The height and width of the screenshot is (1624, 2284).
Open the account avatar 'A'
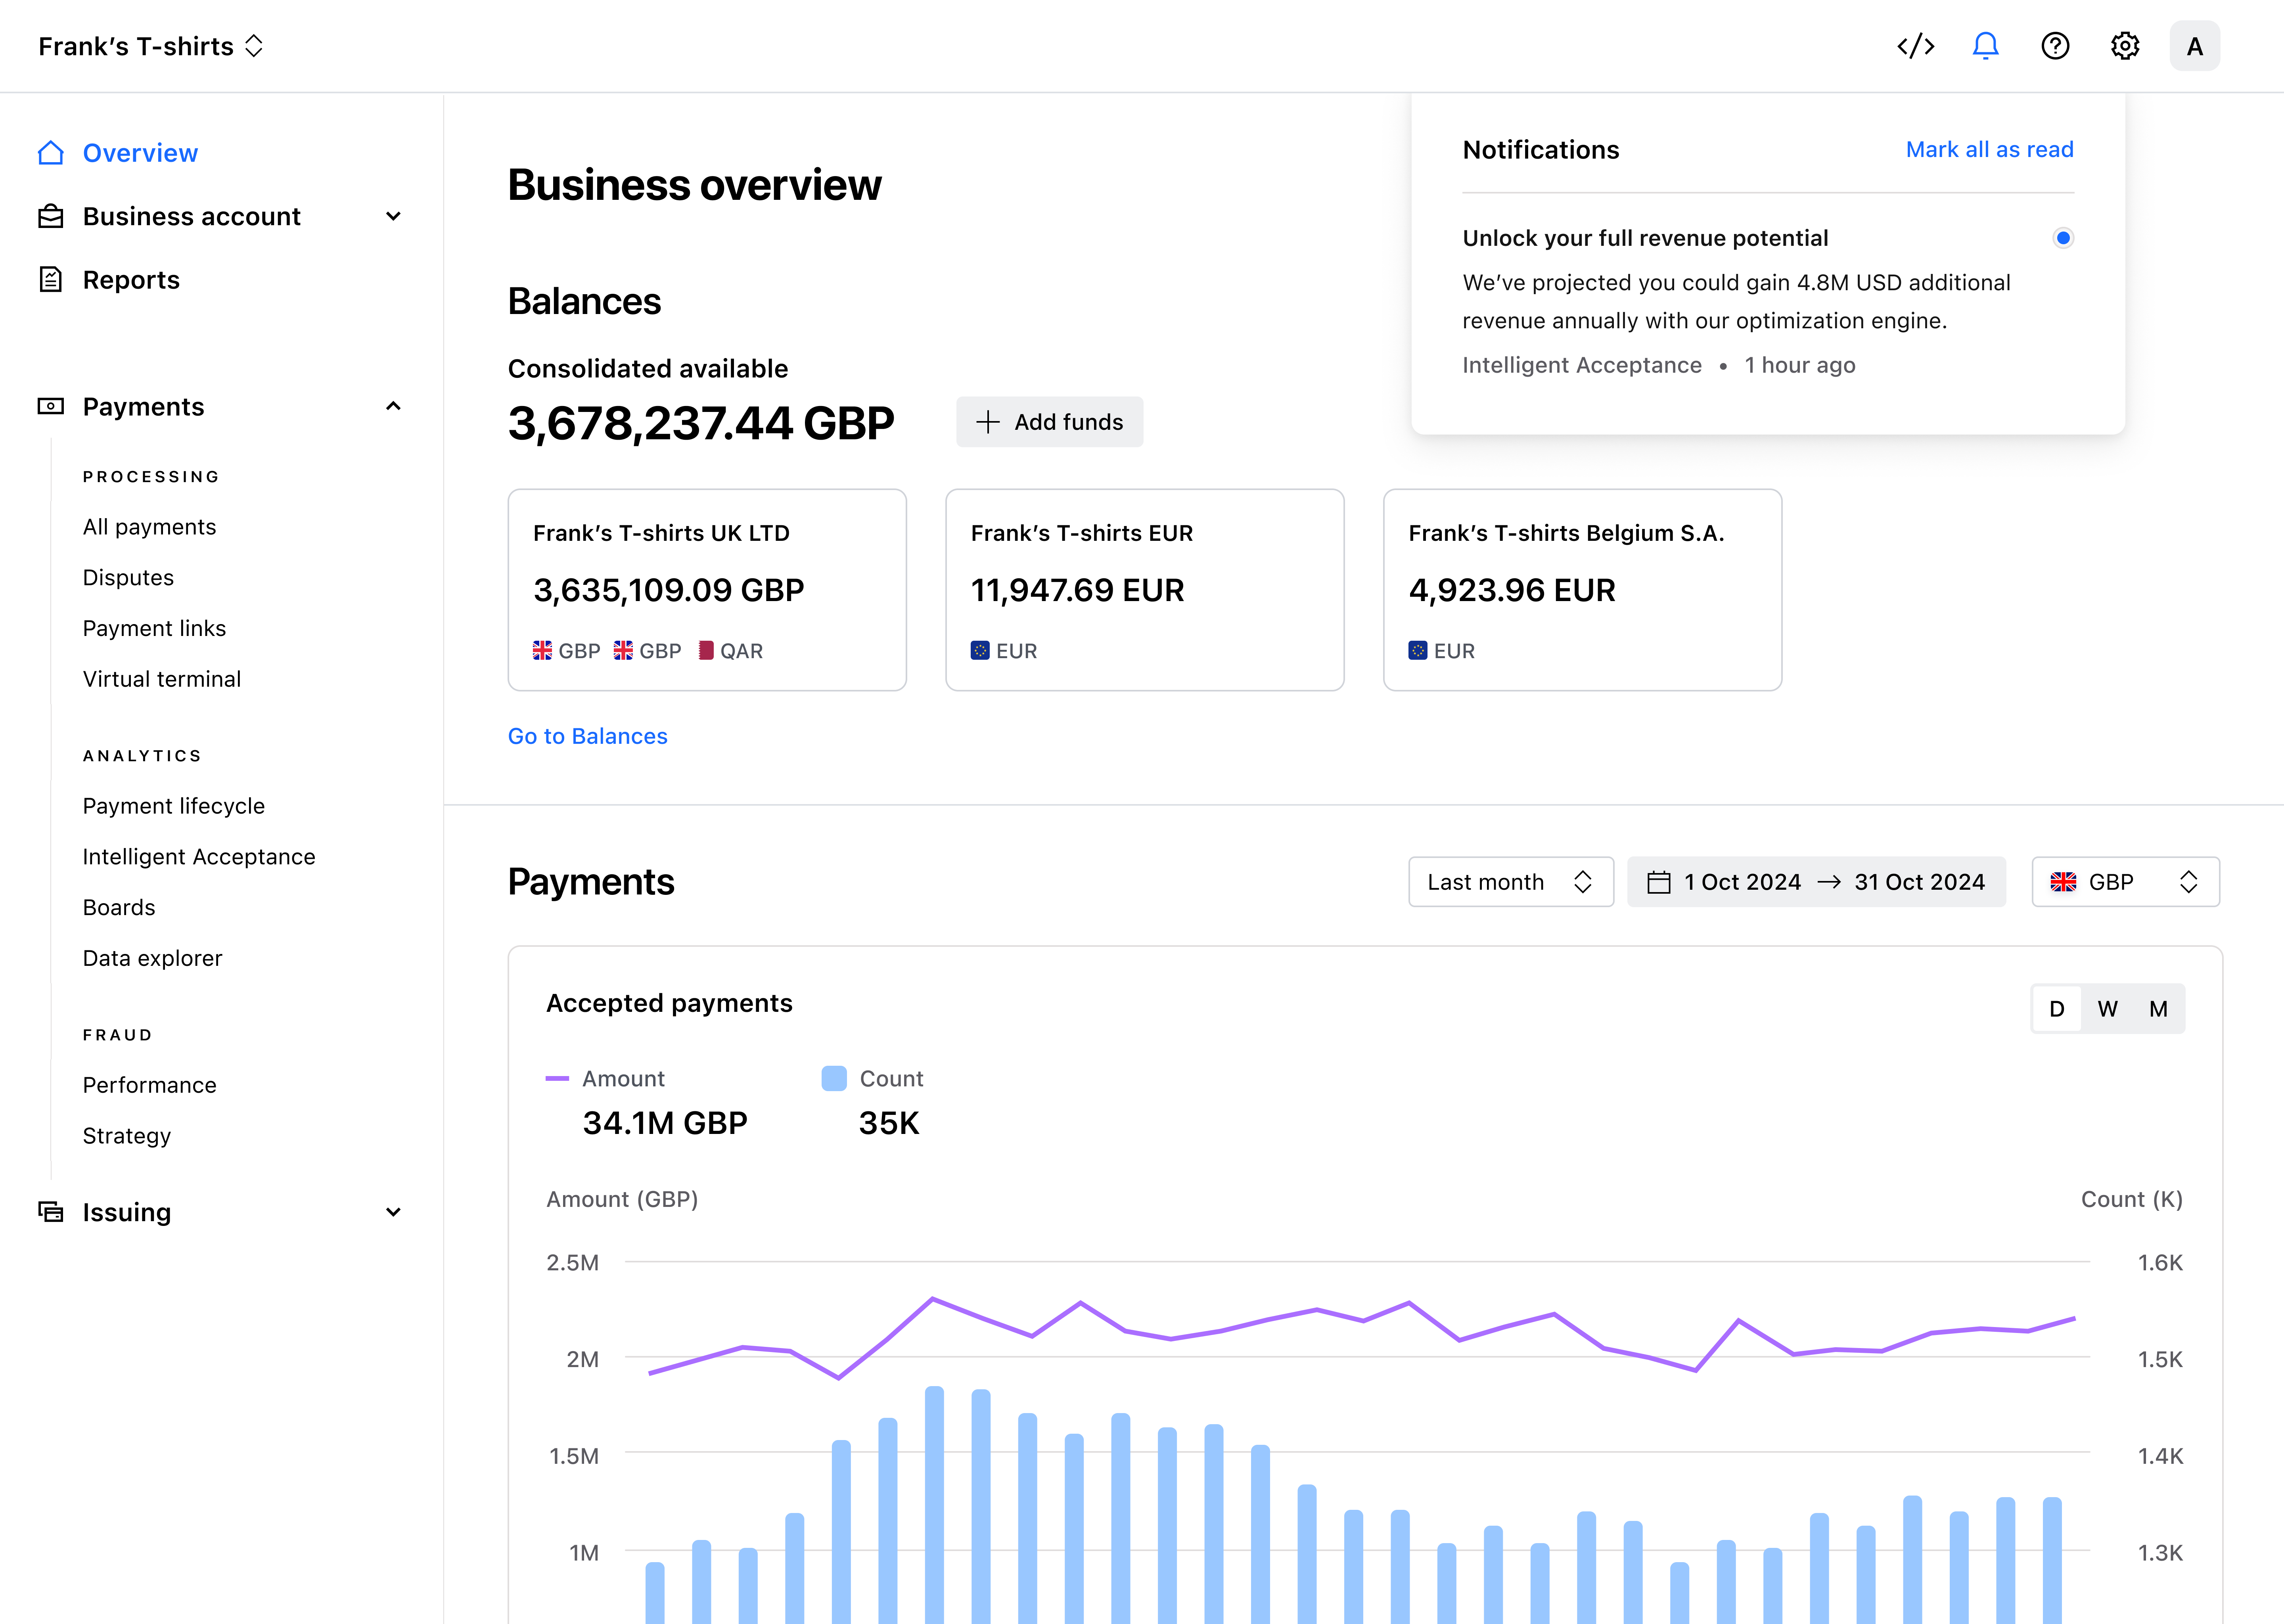[x=2195, y=46]
